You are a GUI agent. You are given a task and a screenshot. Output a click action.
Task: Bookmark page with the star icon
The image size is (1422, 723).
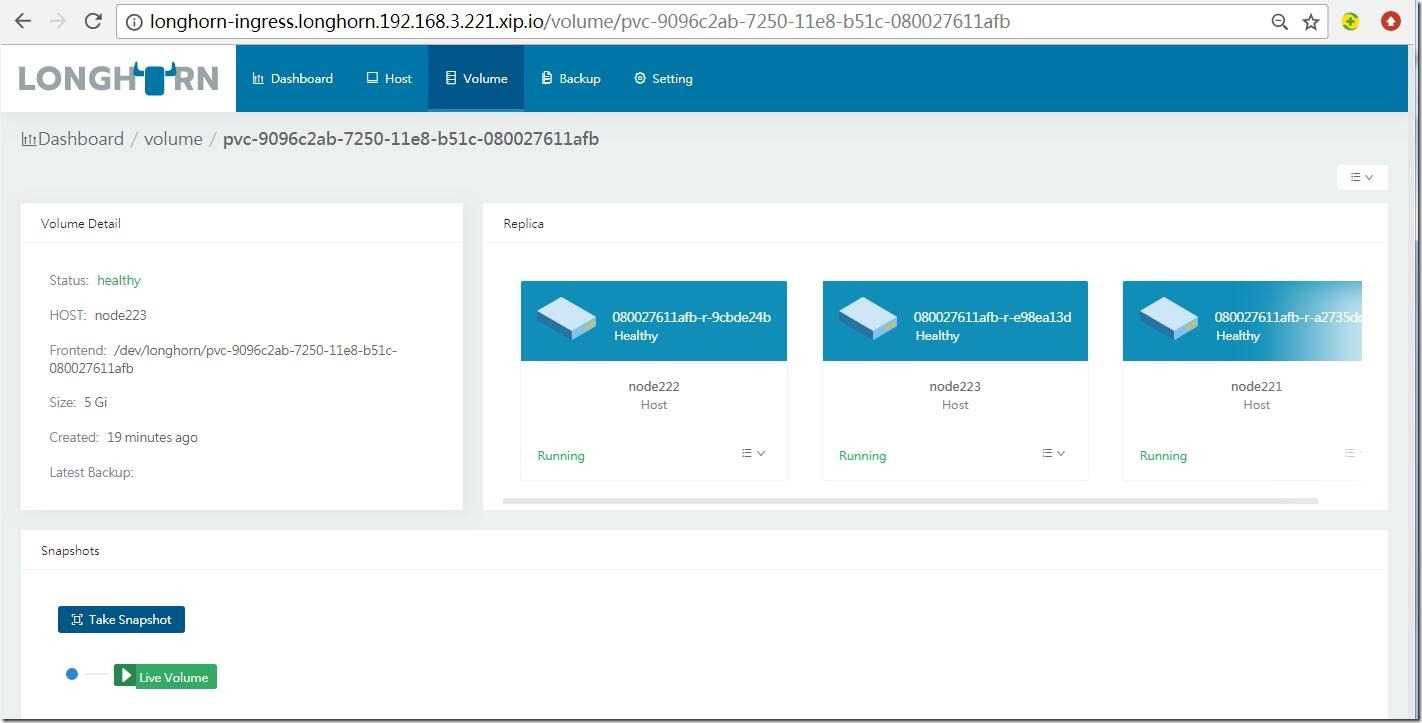(x=1311, y=22)
